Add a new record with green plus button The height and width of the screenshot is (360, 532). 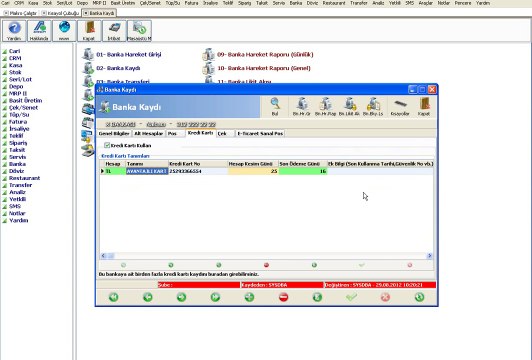click(x=249, y=297)
